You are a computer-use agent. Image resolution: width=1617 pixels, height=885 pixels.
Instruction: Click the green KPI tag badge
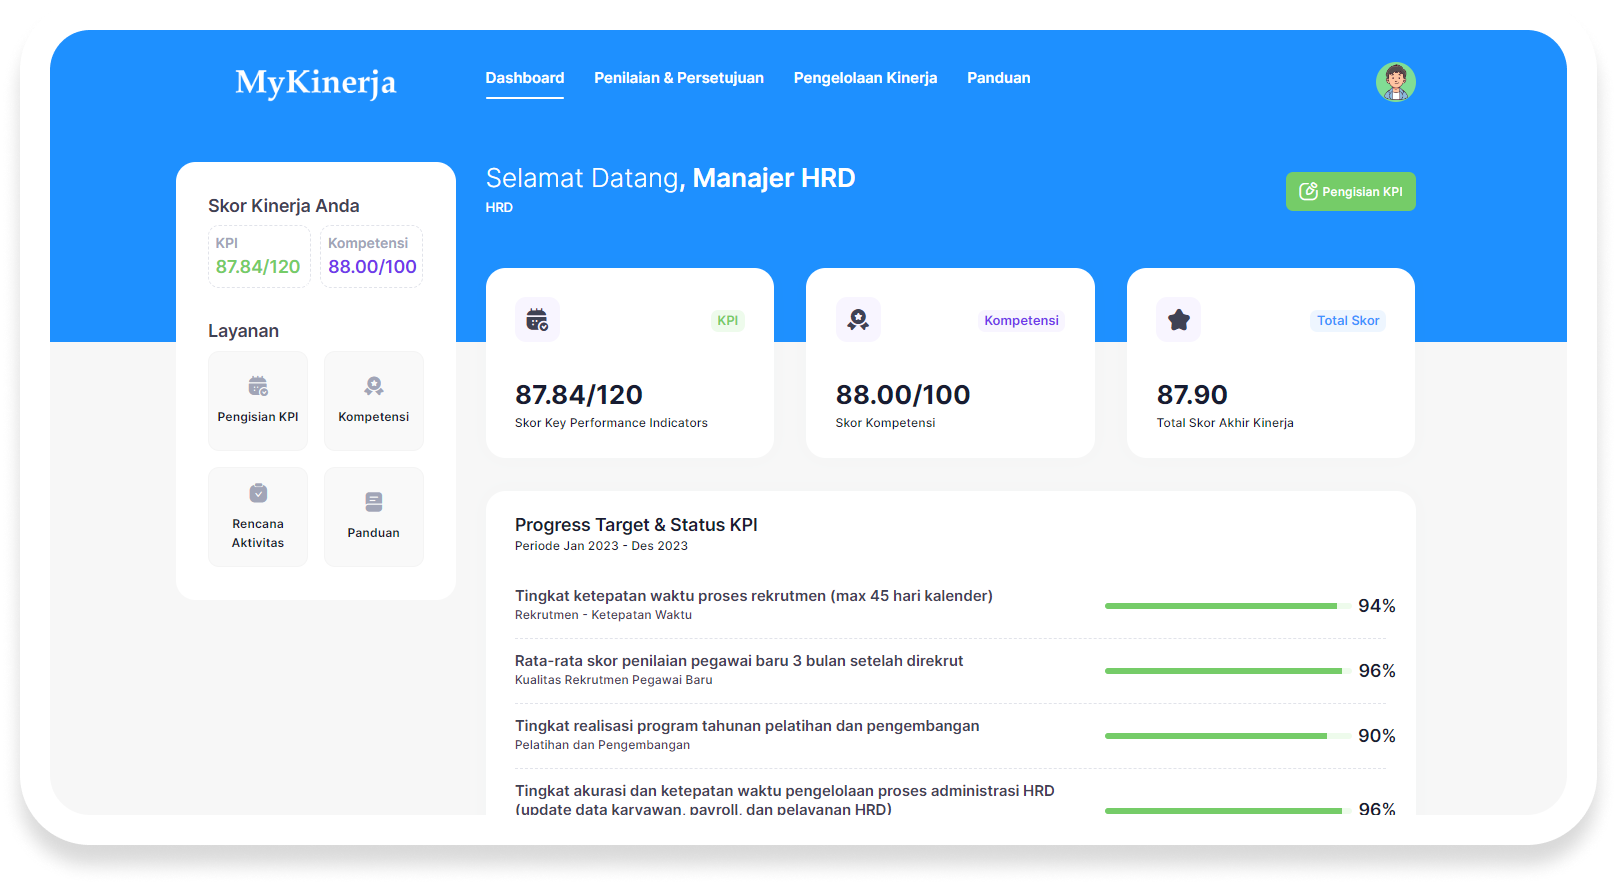728,321
